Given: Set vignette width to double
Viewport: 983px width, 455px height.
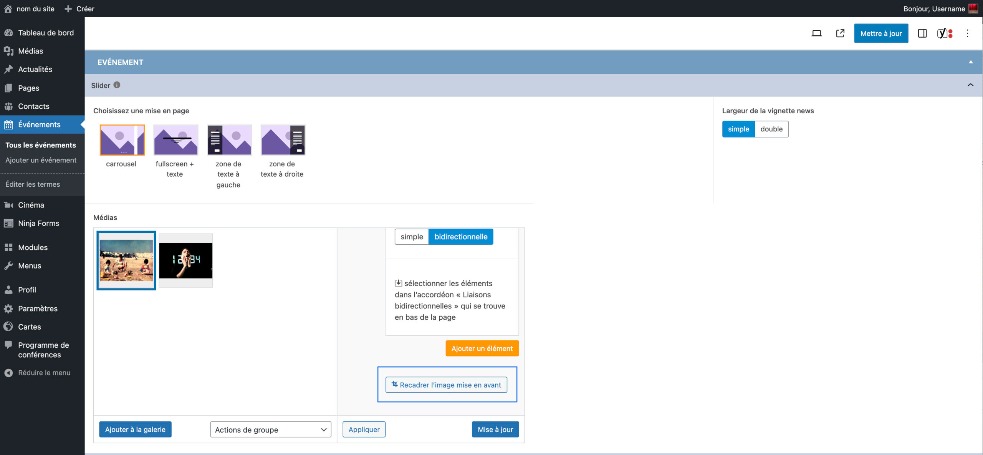Looking at the screenshot, I should click(x=771, y=129).
